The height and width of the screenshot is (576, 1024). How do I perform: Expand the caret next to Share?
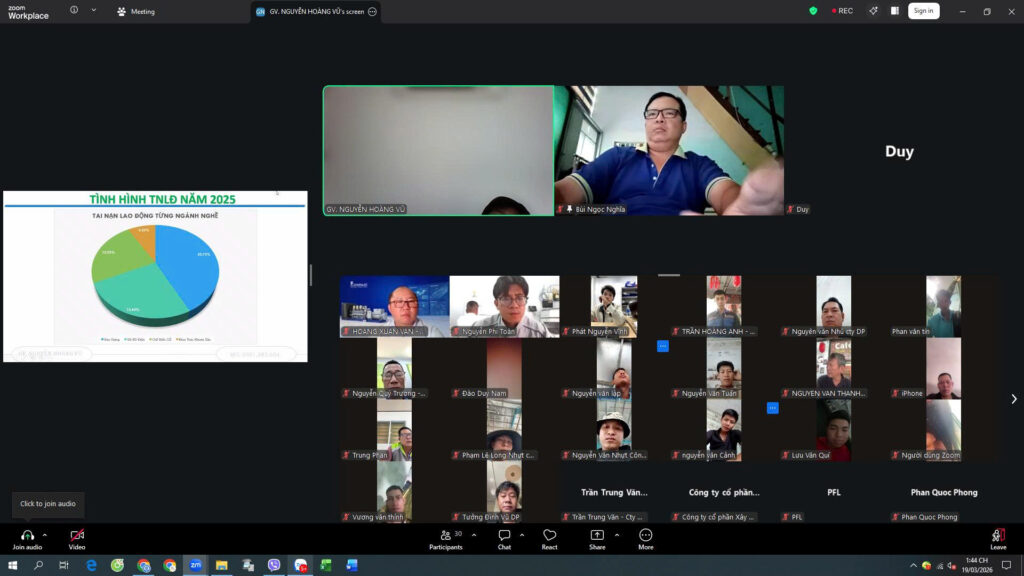click(x=616, y=535)
